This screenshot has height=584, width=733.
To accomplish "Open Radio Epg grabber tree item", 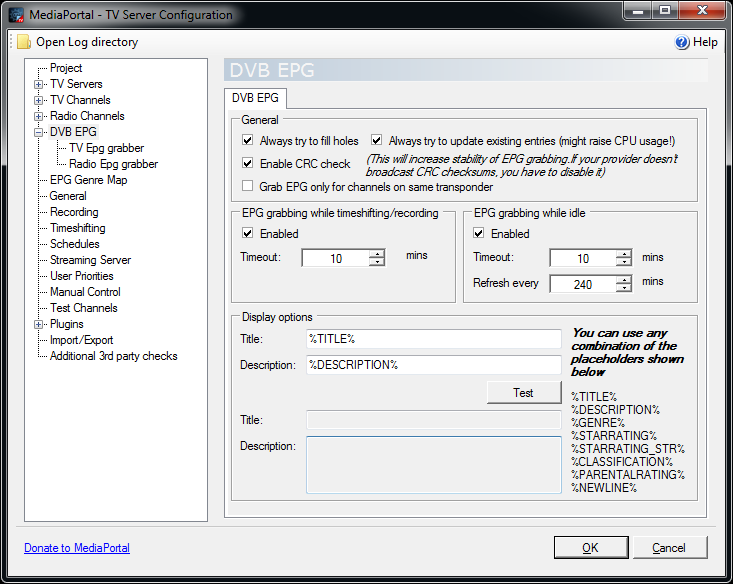I will coord(114,164).
